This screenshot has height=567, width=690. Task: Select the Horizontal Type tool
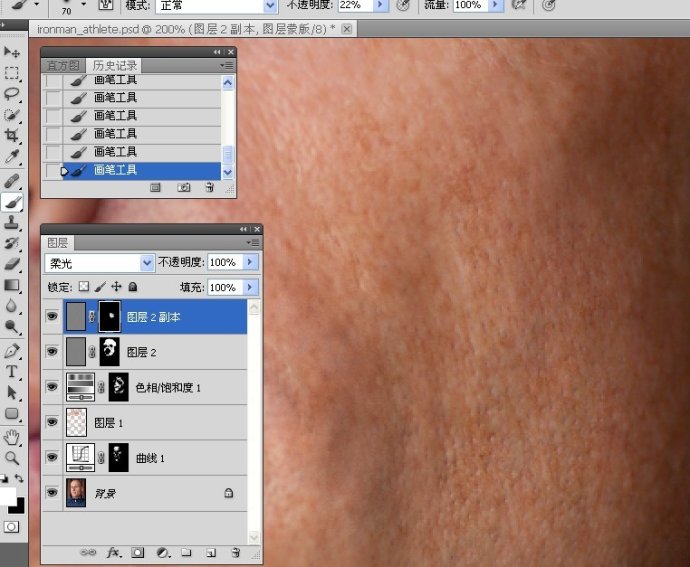pos(12,372)
